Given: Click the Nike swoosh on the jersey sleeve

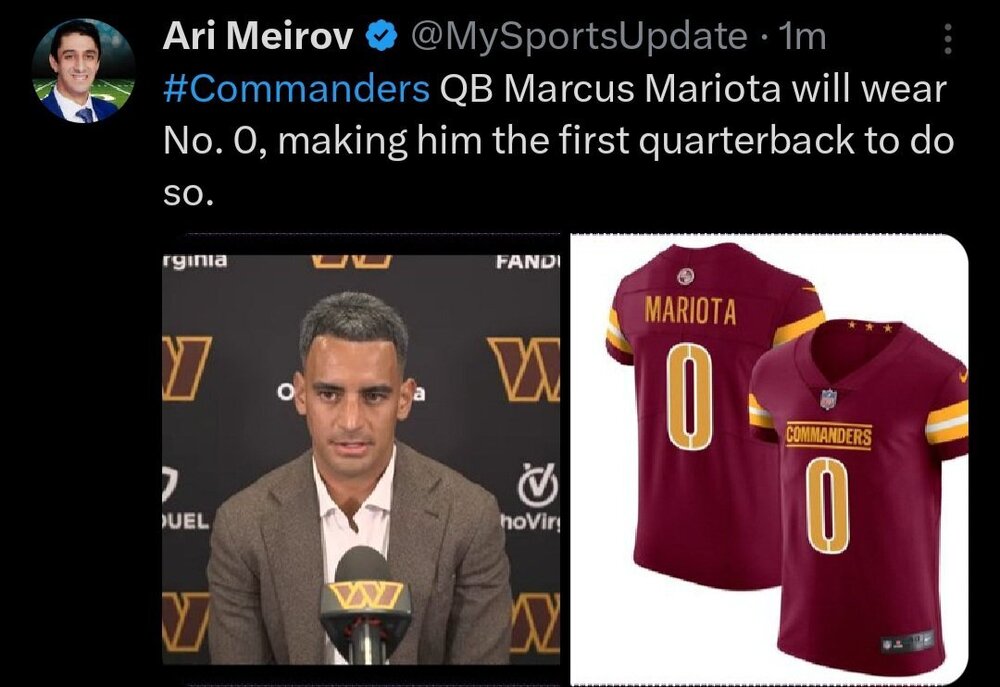Looking at the screenshot, I should pyautogui.click(x=961, y=378).
